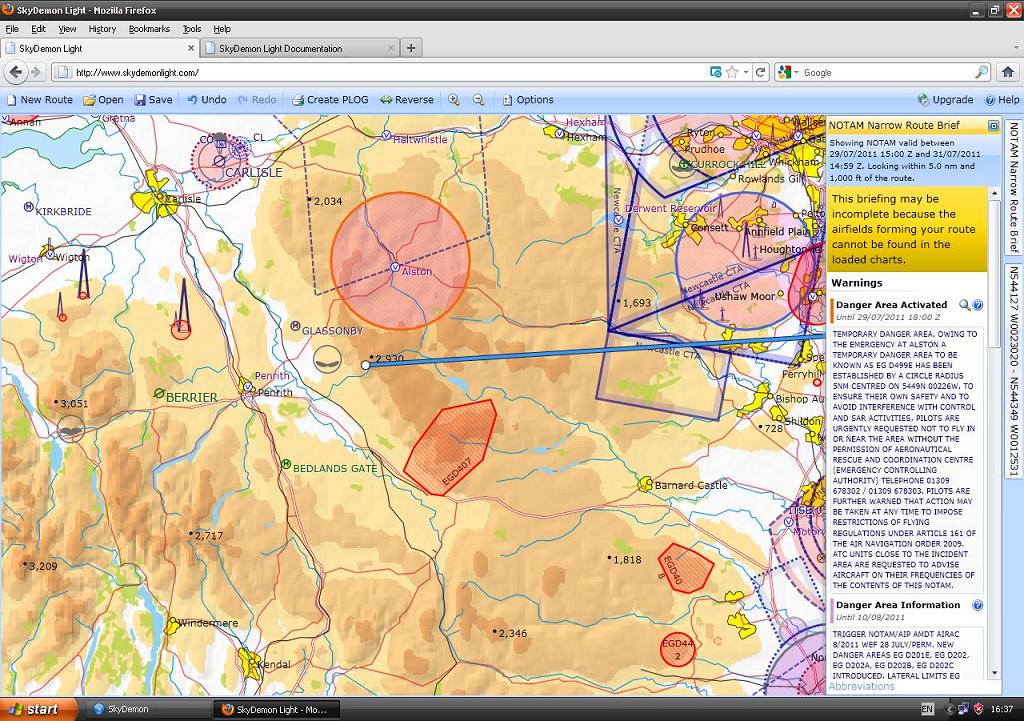The width and height of the screenshot is (1024, 721).
Task: Open the new tab plus button
Action: point(411,48)
